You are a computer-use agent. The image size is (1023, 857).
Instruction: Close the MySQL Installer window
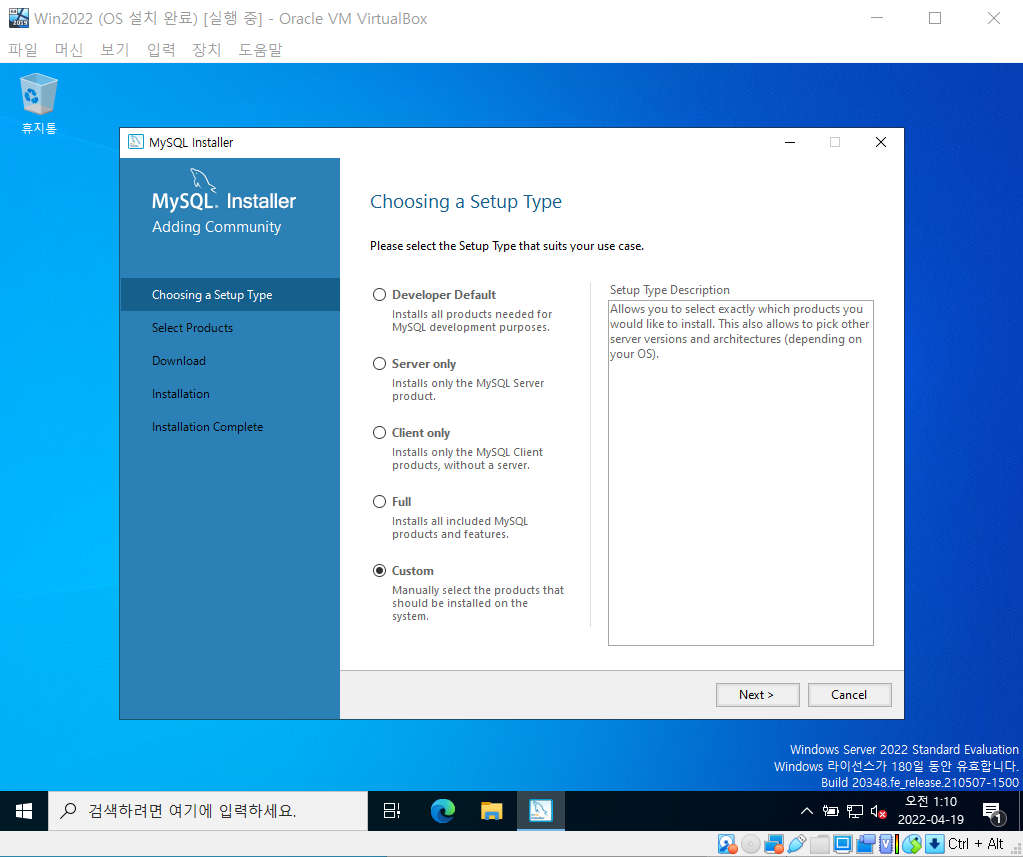[881, 142]
